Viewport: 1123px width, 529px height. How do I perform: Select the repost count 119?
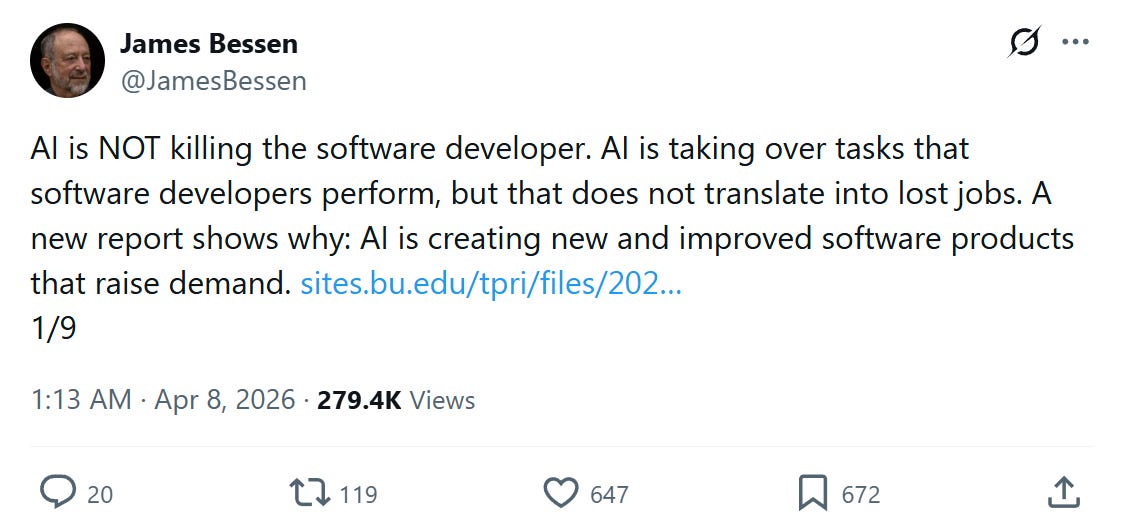coord(358,495)
